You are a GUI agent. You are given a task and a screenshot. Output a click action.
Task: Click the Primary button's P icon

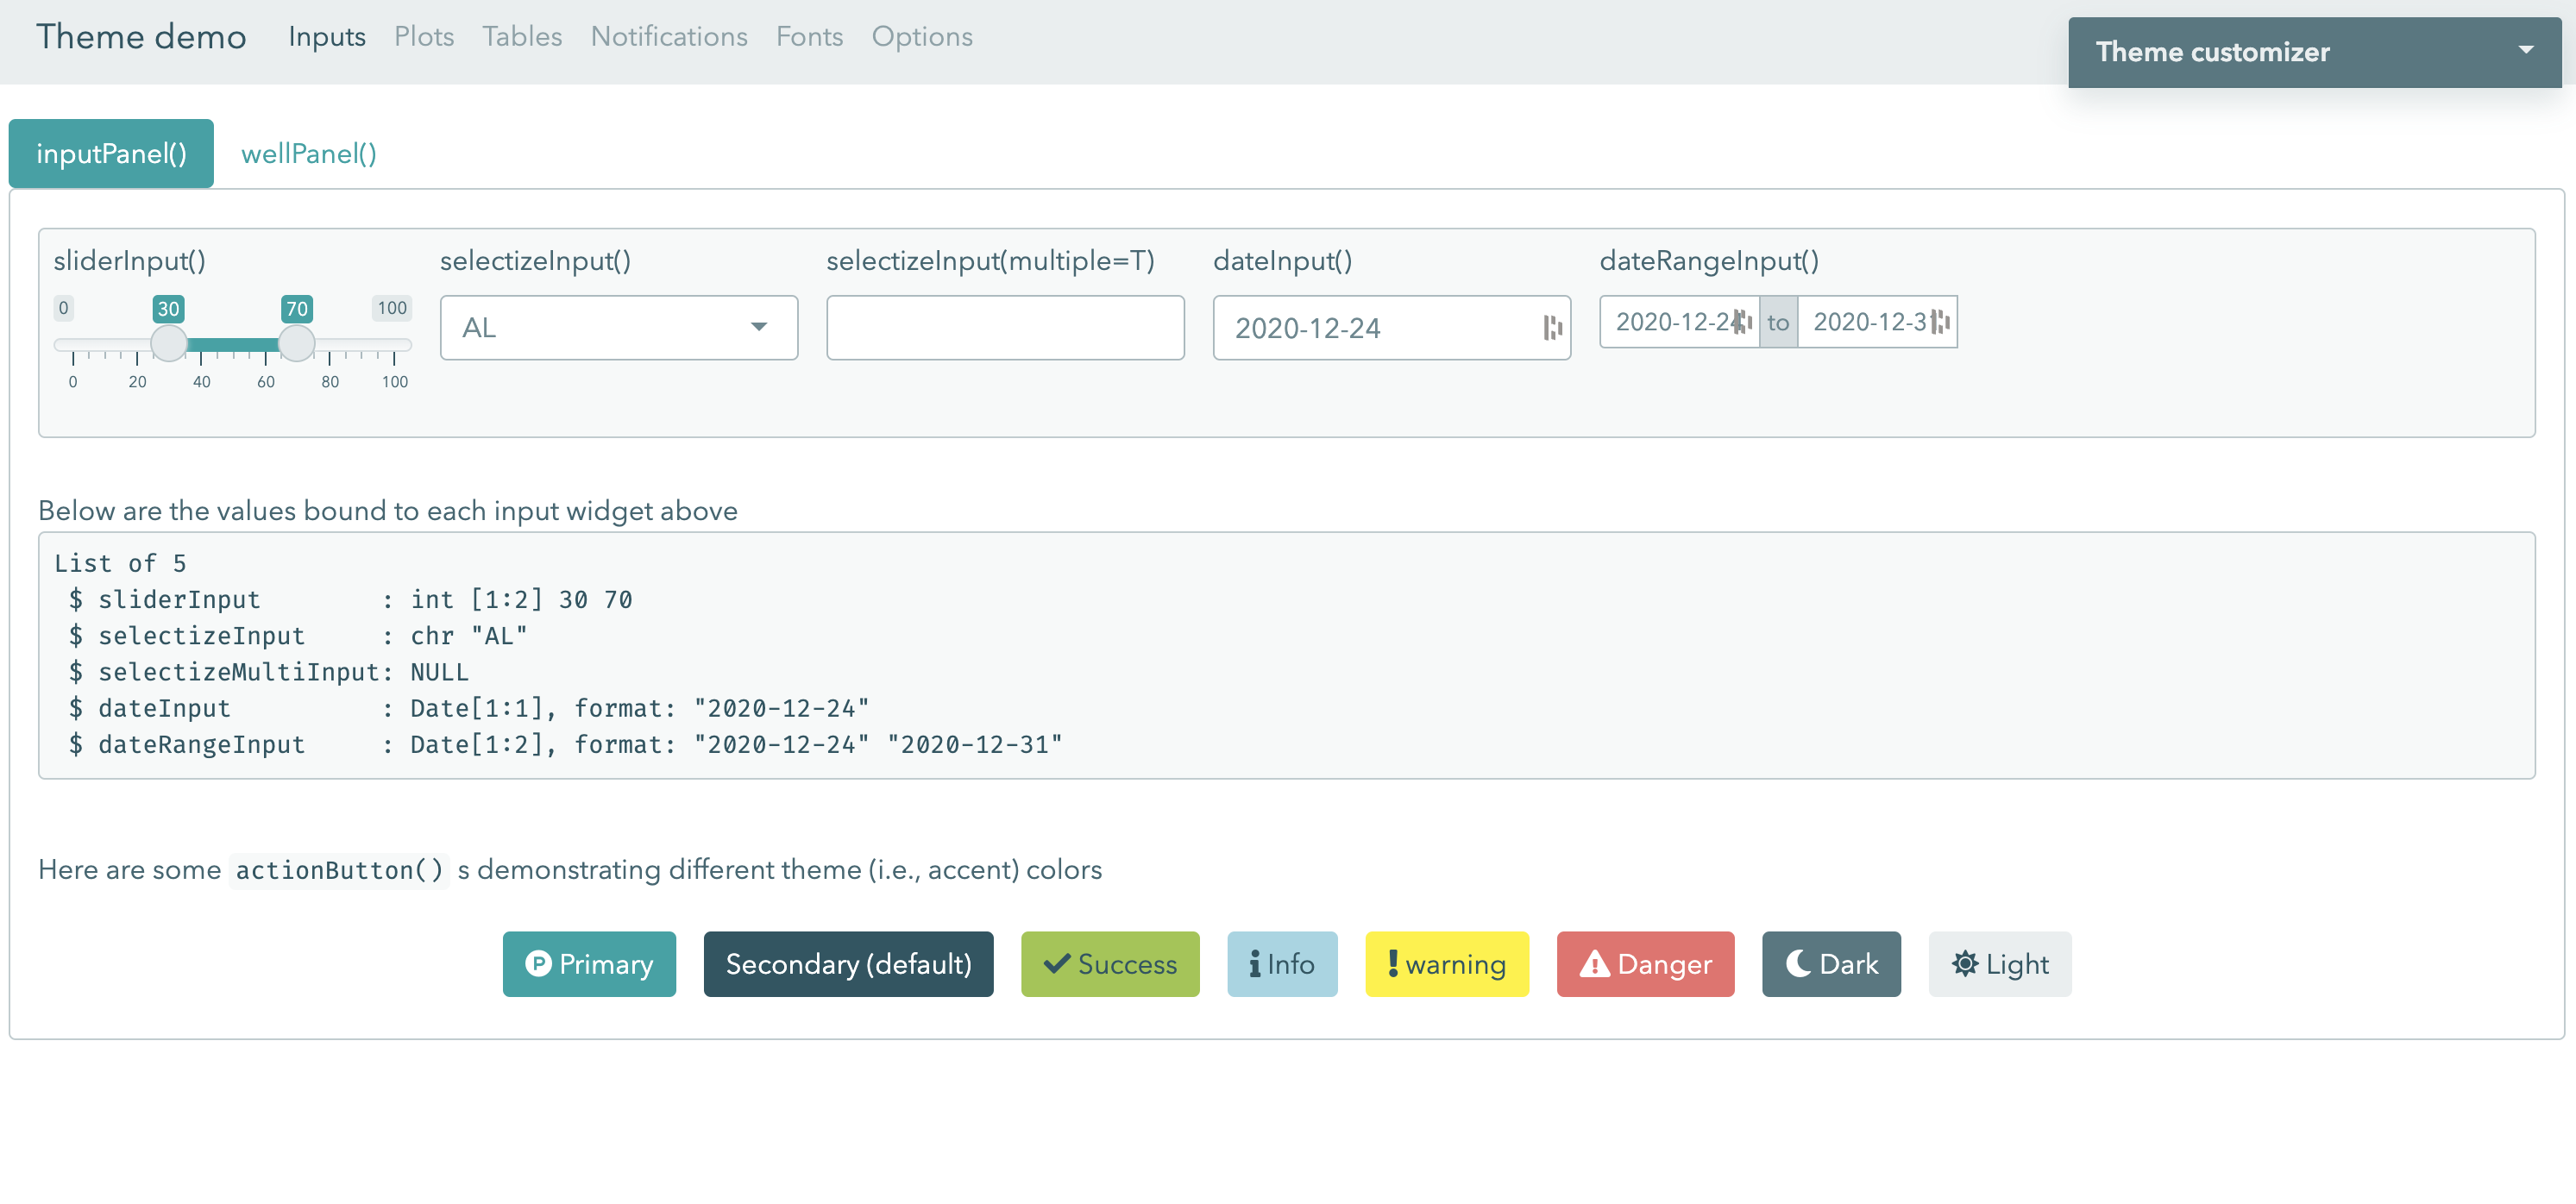point(538,963)
